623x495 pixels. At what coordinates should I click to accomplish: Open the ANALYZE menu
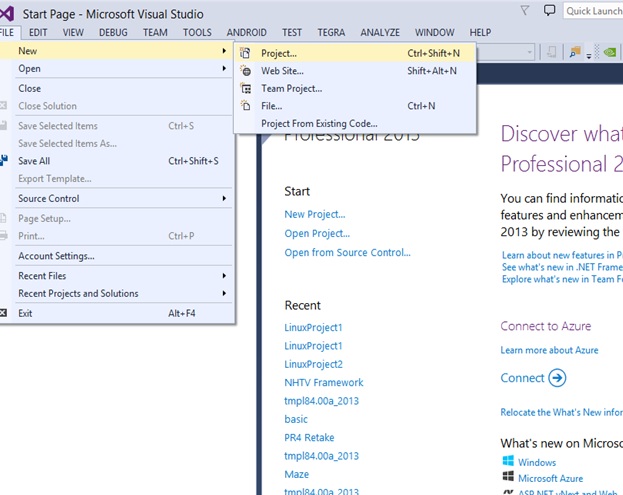tap(380, 32)
